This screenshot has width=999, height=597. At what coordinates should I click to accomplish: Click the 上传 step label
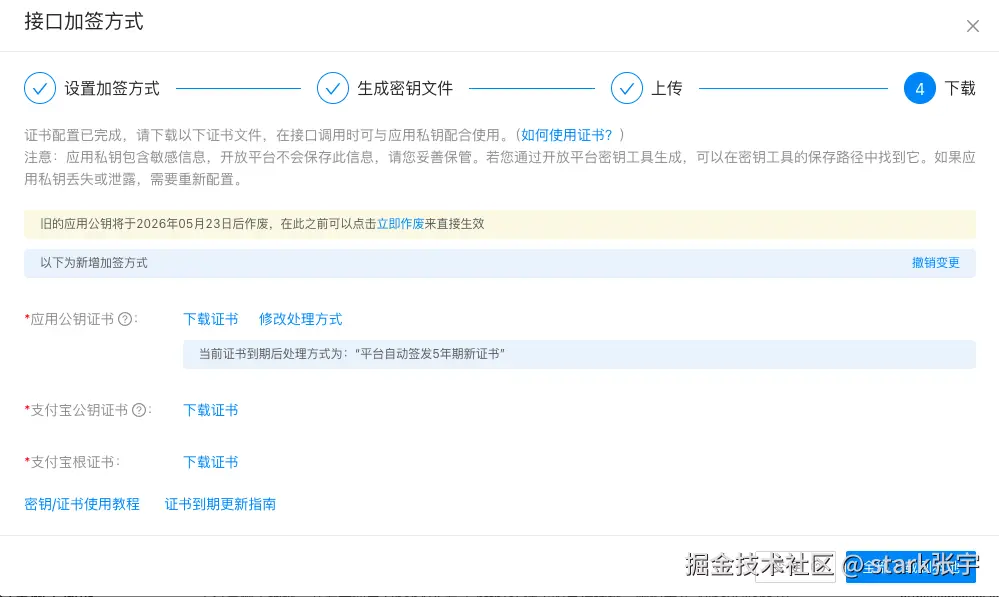[x=666, y=89]
